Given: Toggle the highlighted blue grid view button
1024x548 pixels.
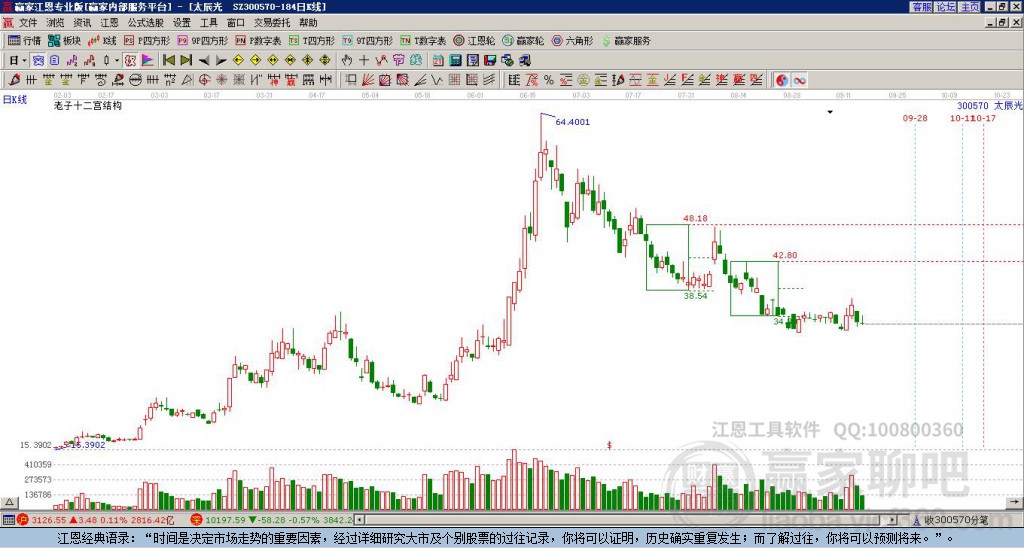Looking at the screenshot, I should (x=39, y=61).
